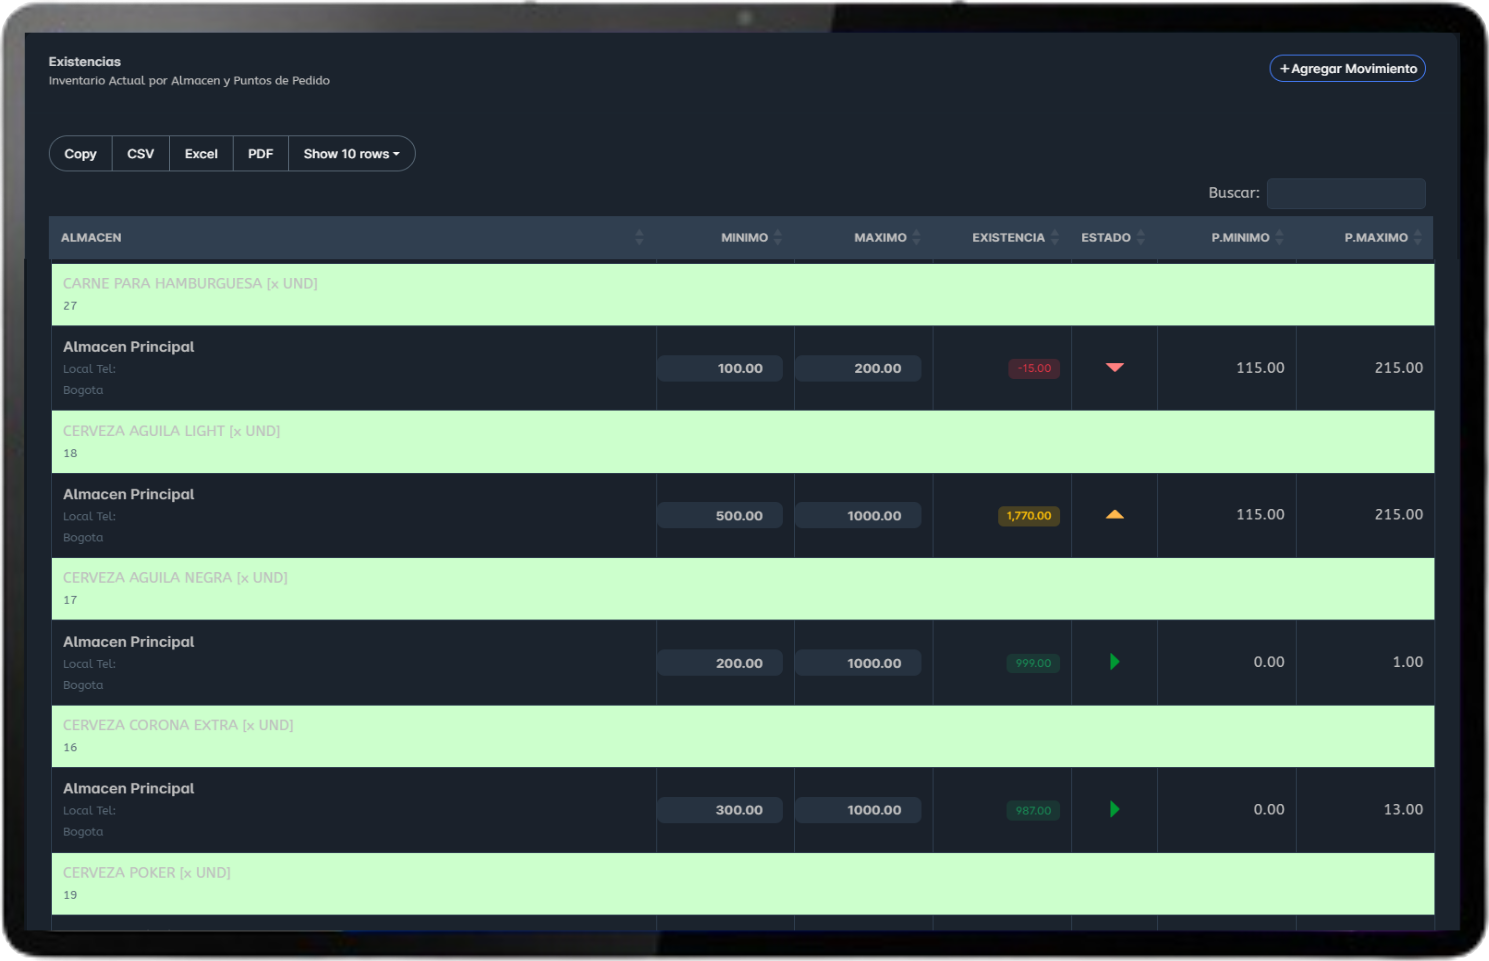Copy table data with Copy button
The height and width of the screenshot is (961, 1489).
coord(81,154)
